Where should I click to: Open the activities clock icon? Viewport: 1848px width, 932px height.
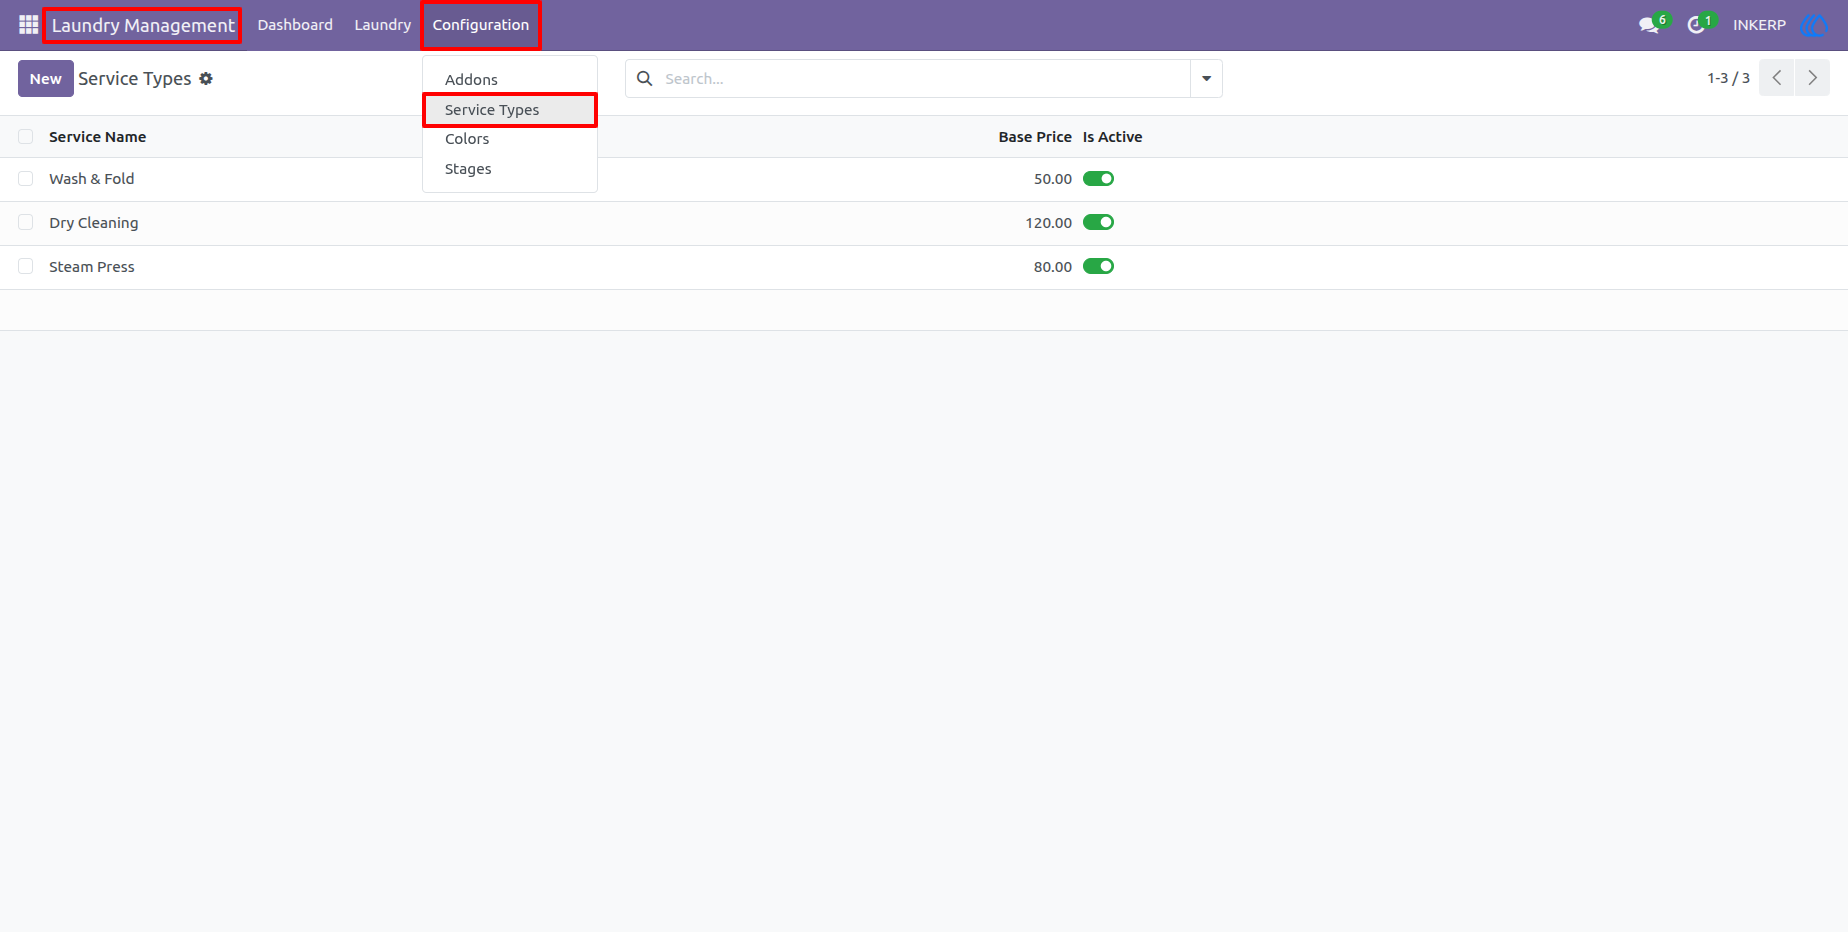click(1696, 25)
